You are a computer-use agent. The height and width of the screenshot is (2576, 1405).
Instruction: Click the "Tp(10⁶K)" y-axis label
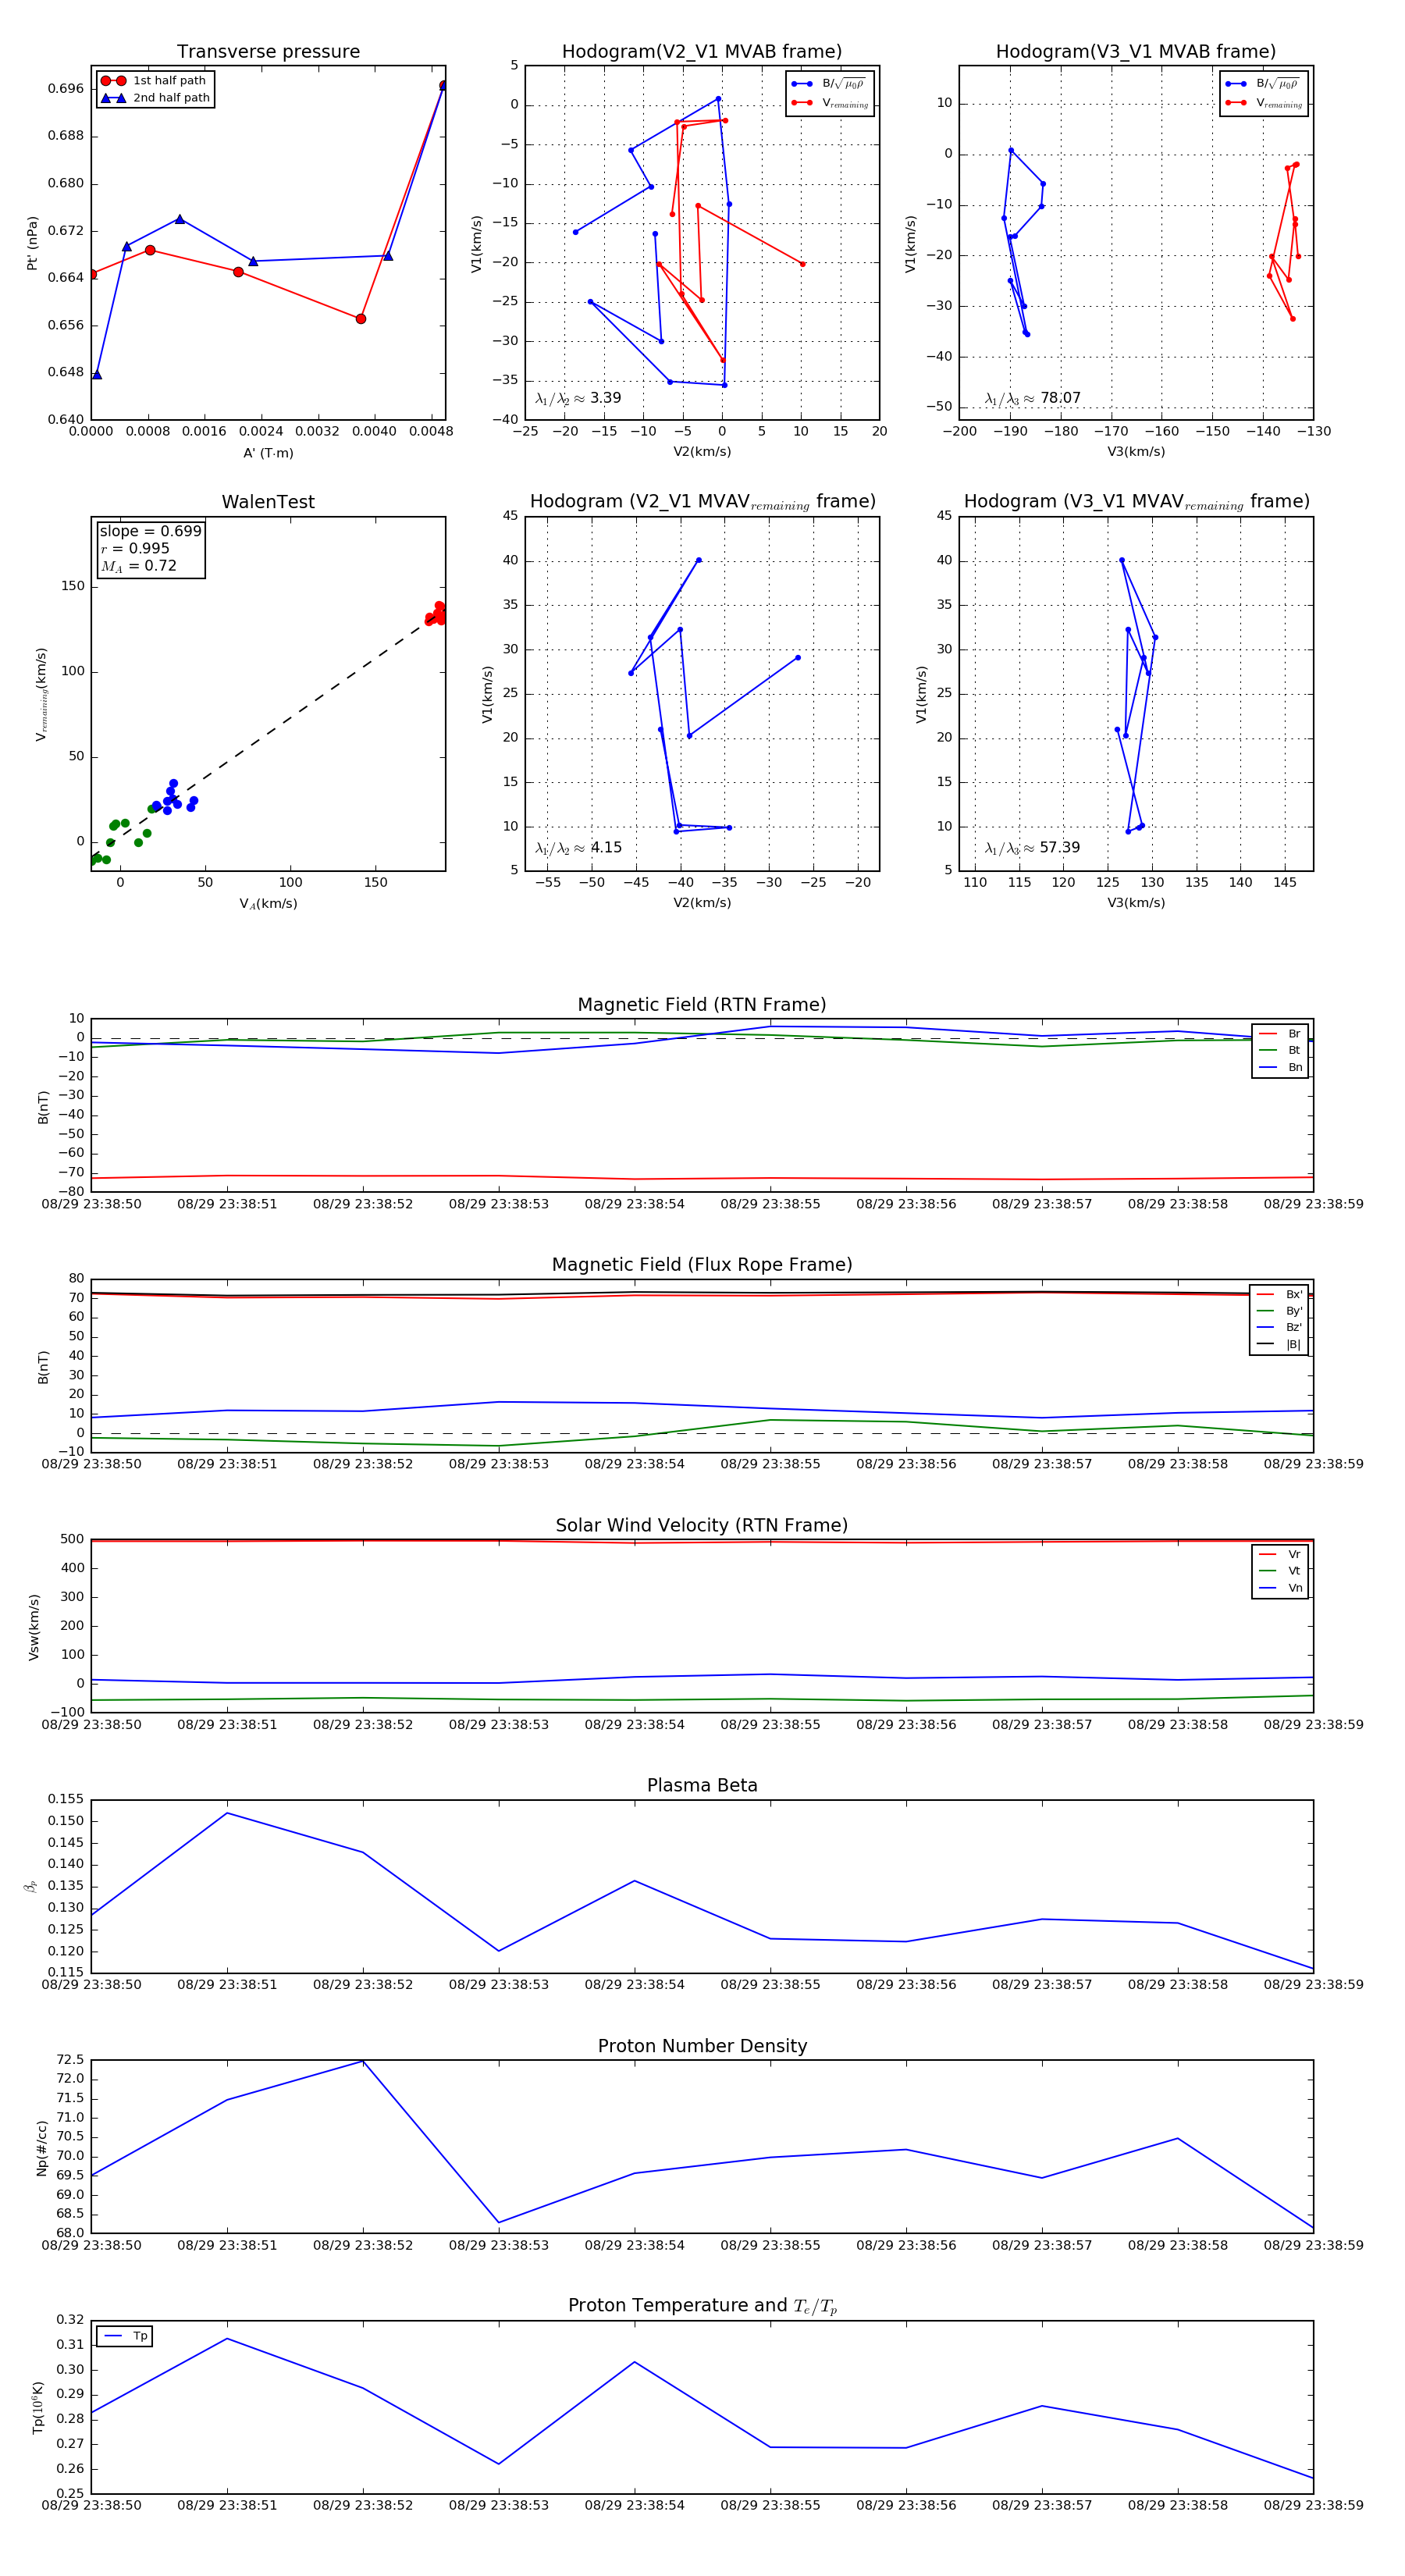[x=38, y=2407]
